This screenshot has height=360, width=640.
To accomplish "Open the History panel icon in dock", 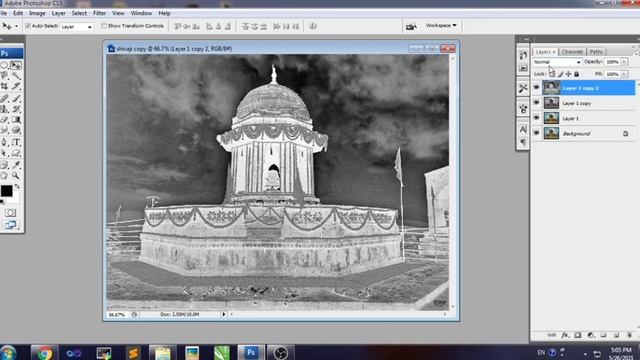I will coord(523,55).
